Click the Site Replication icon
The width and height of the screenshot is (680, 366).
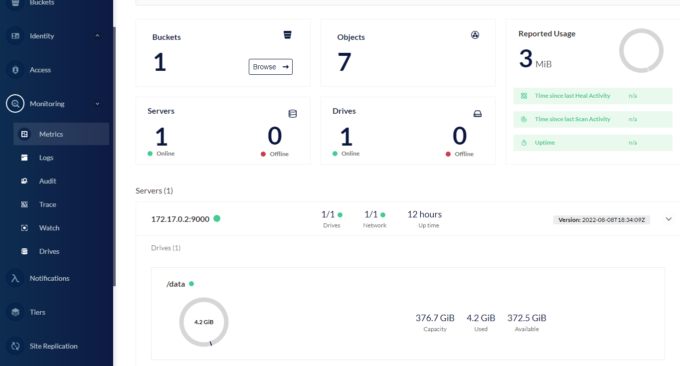(x=15, y=346)
